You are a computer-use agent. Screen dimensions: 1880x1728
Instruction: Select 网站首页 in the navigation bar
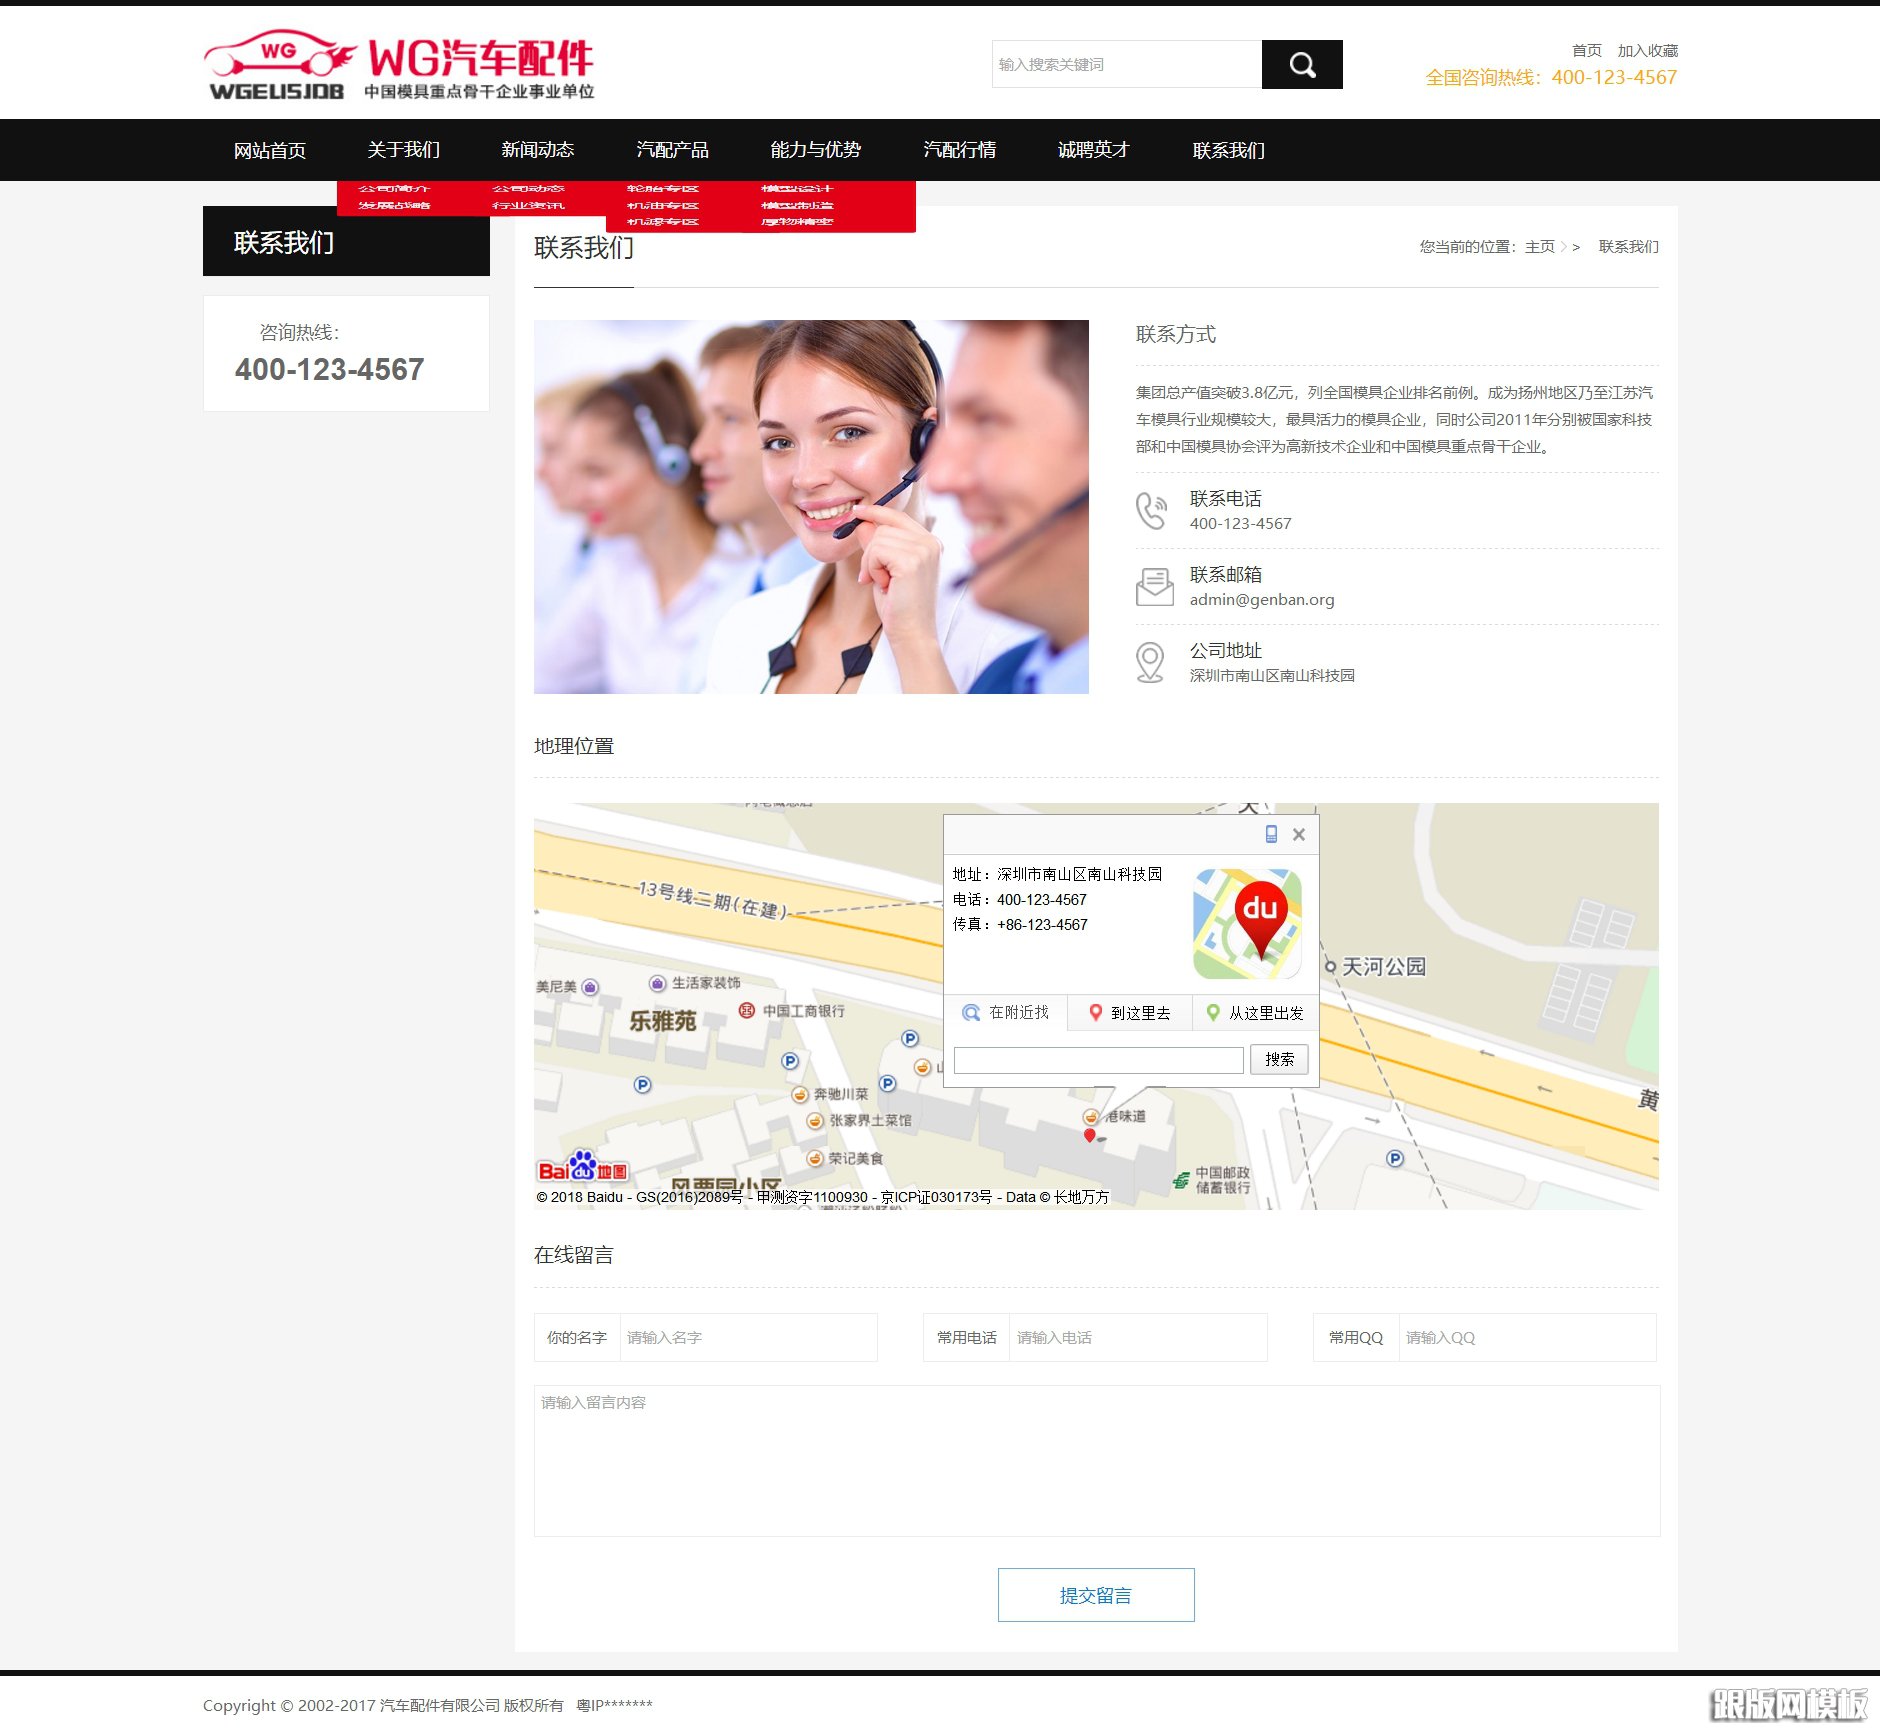point(270,150)
